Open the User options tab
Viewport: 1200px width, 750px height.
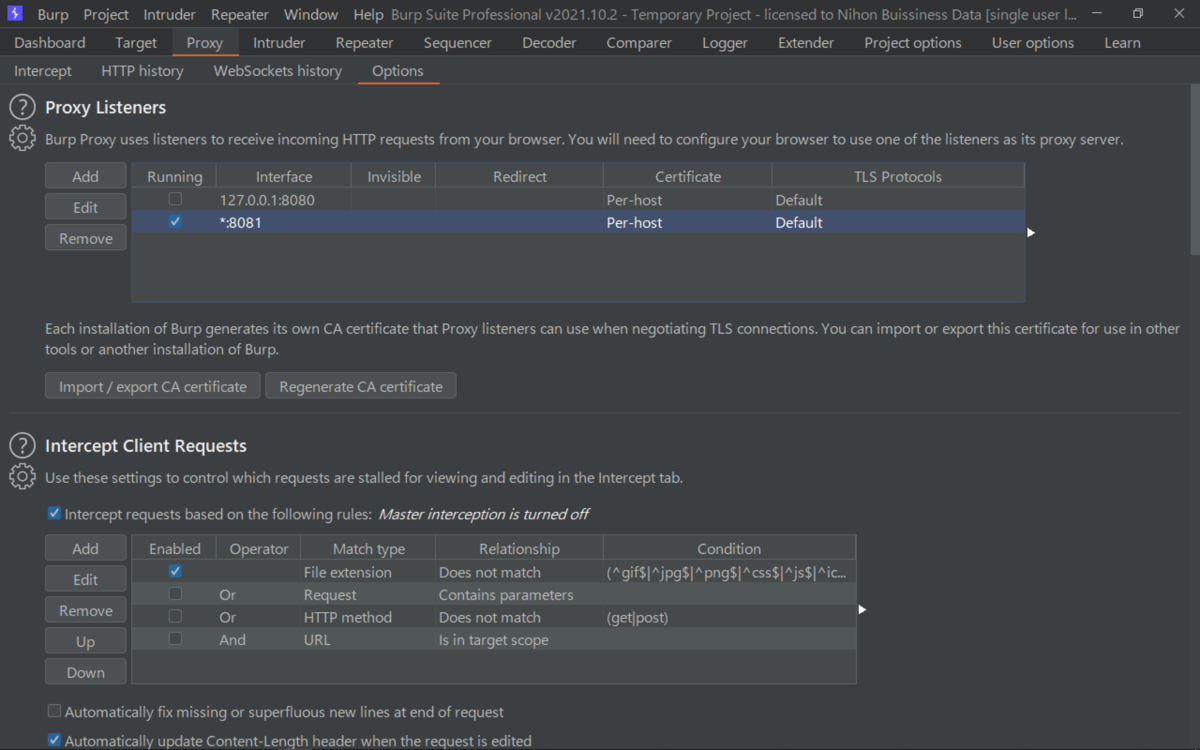(1033, 43)
